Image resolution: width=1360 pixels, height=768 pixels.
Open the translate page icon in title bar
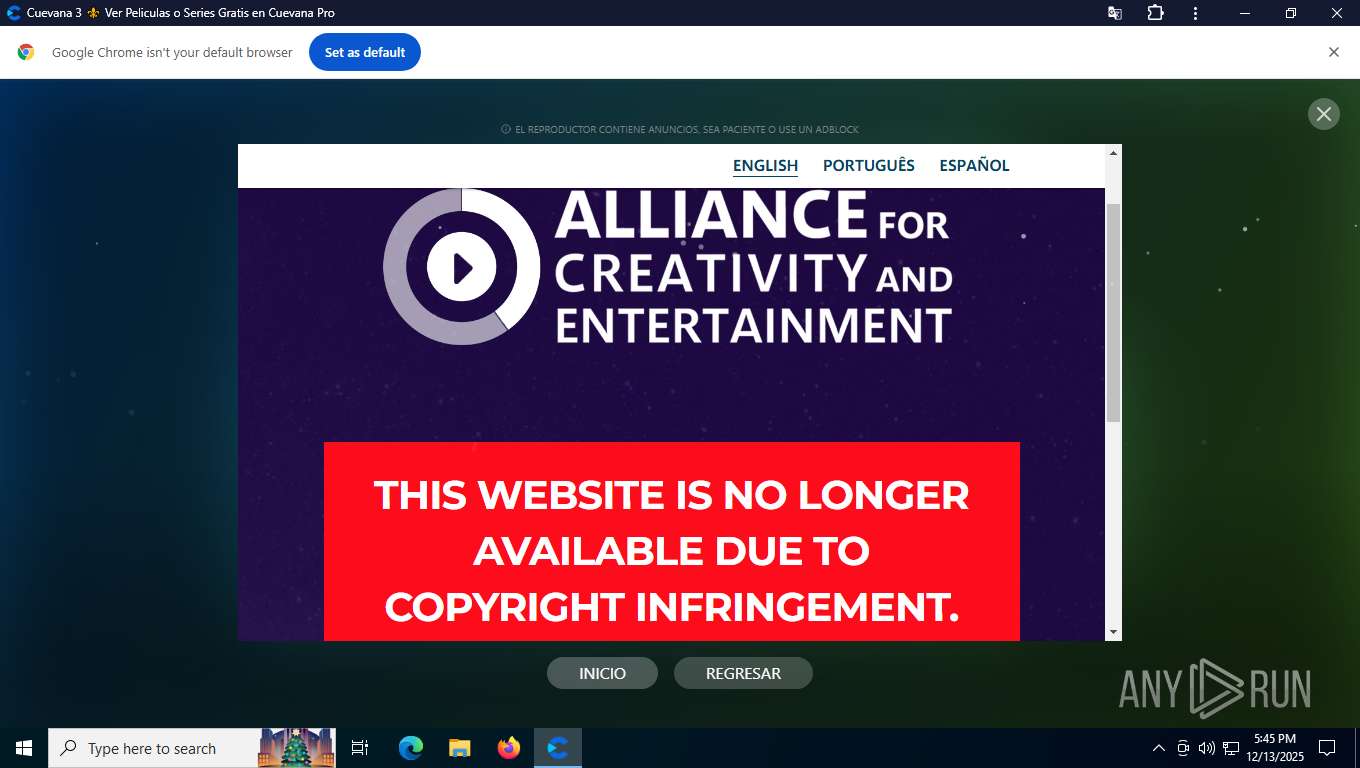pos(1115,13)
